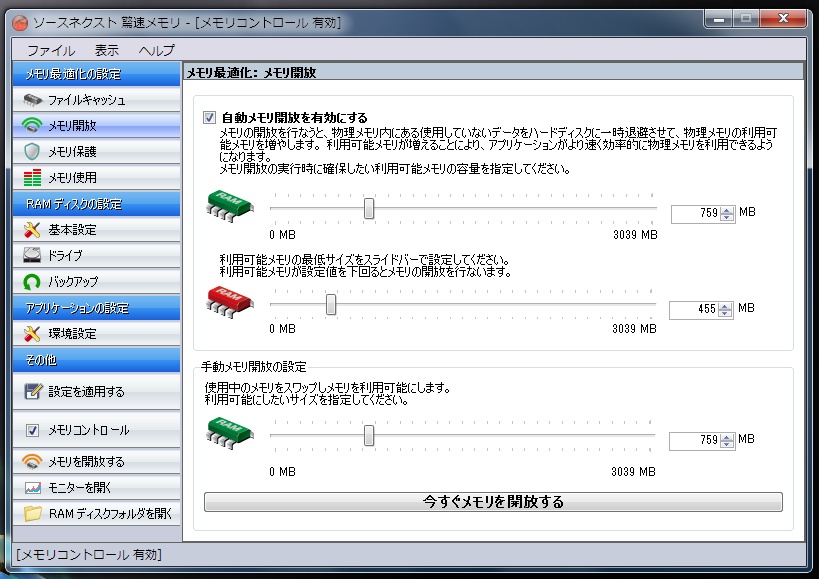Click the 今すぐメモリを開放する button
Viewport: 819px width, 579px height.
pos(493,502)
